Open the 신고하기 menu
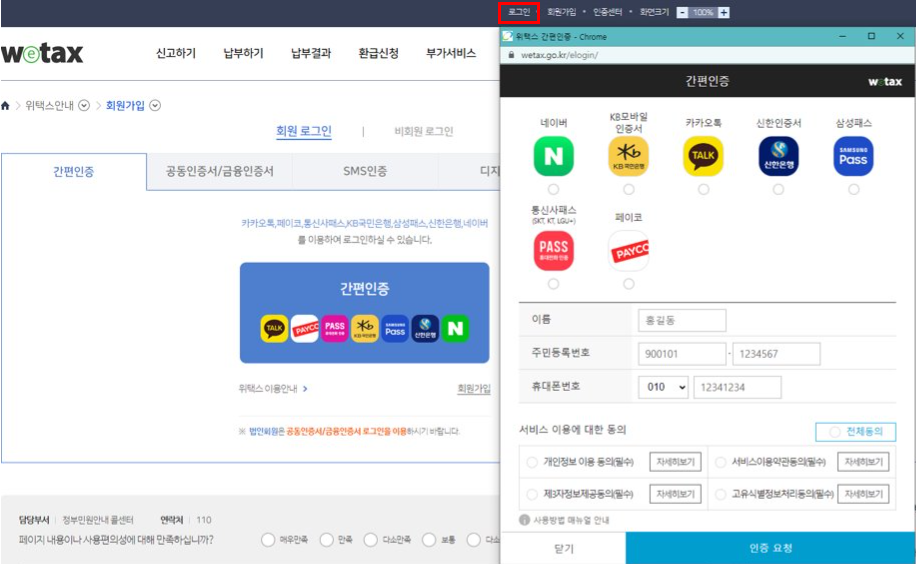This screenshot has width=916, height=564. 176,53
